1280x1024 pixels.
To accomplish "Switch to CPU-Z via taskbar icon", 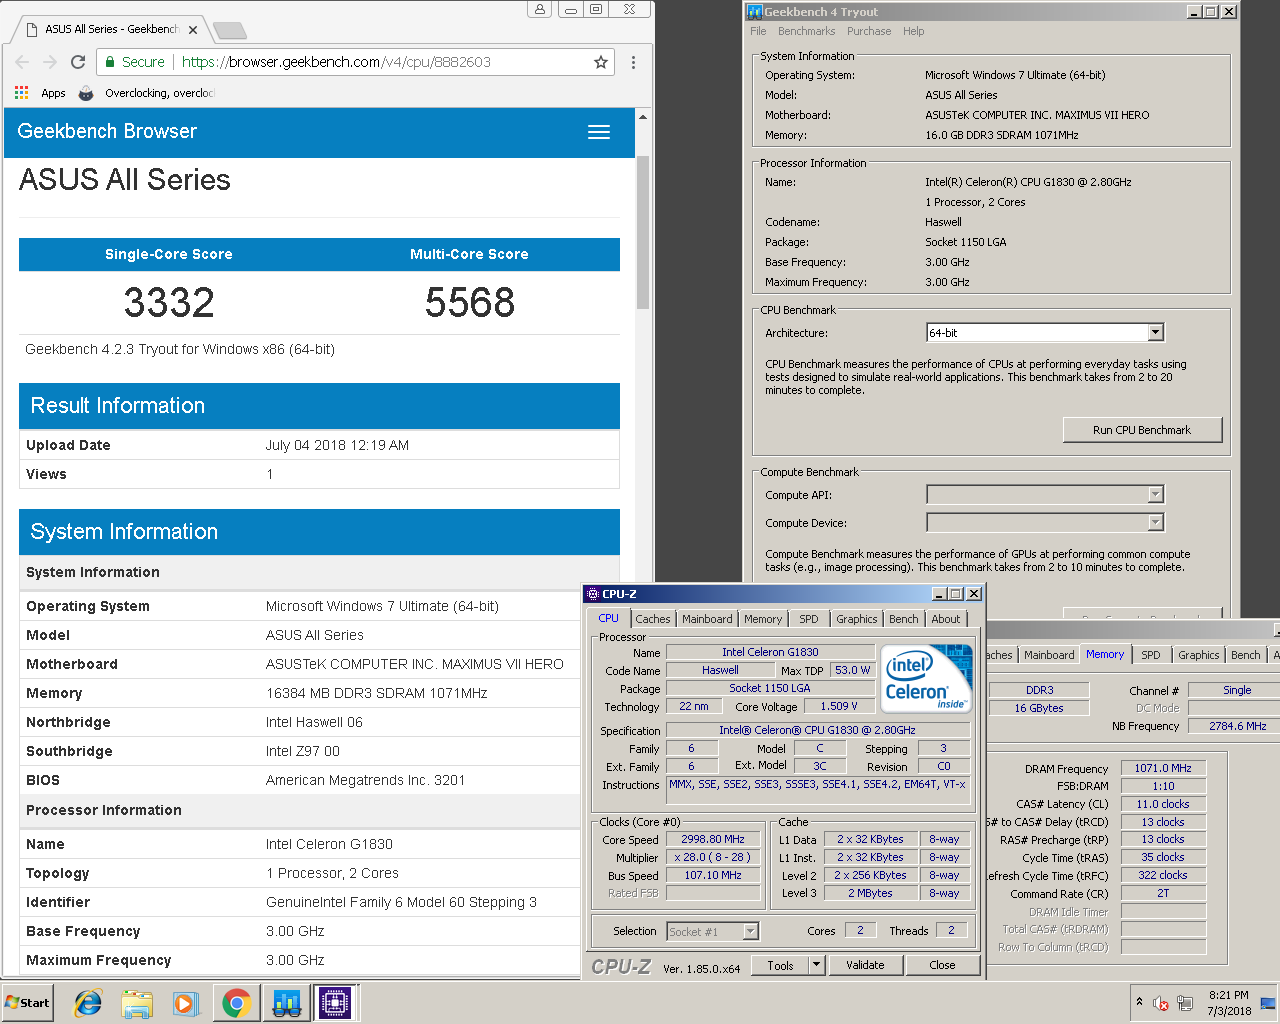I will tap(335, 1003).
